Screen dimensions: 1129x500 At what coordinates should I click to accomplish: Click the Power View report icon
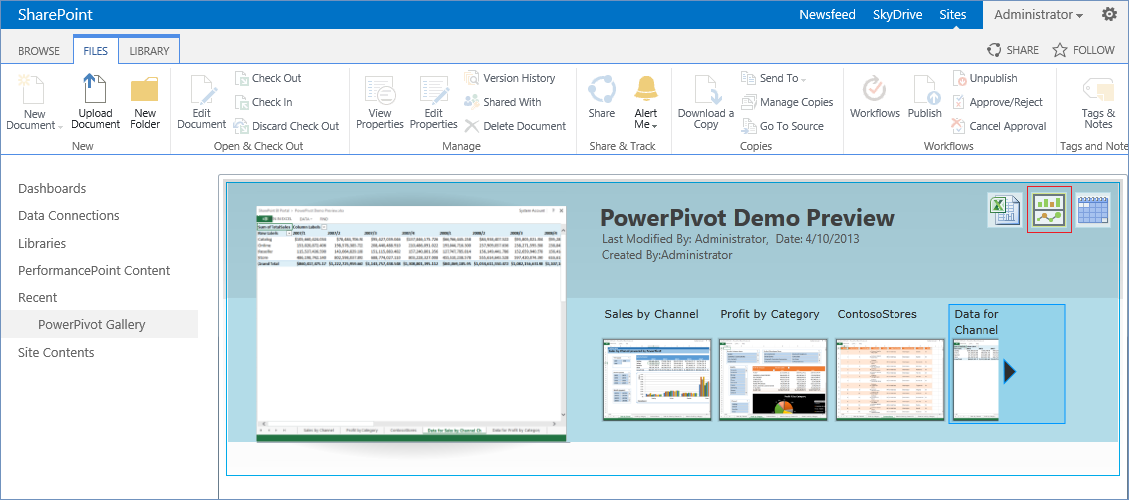pos(1049,210)
